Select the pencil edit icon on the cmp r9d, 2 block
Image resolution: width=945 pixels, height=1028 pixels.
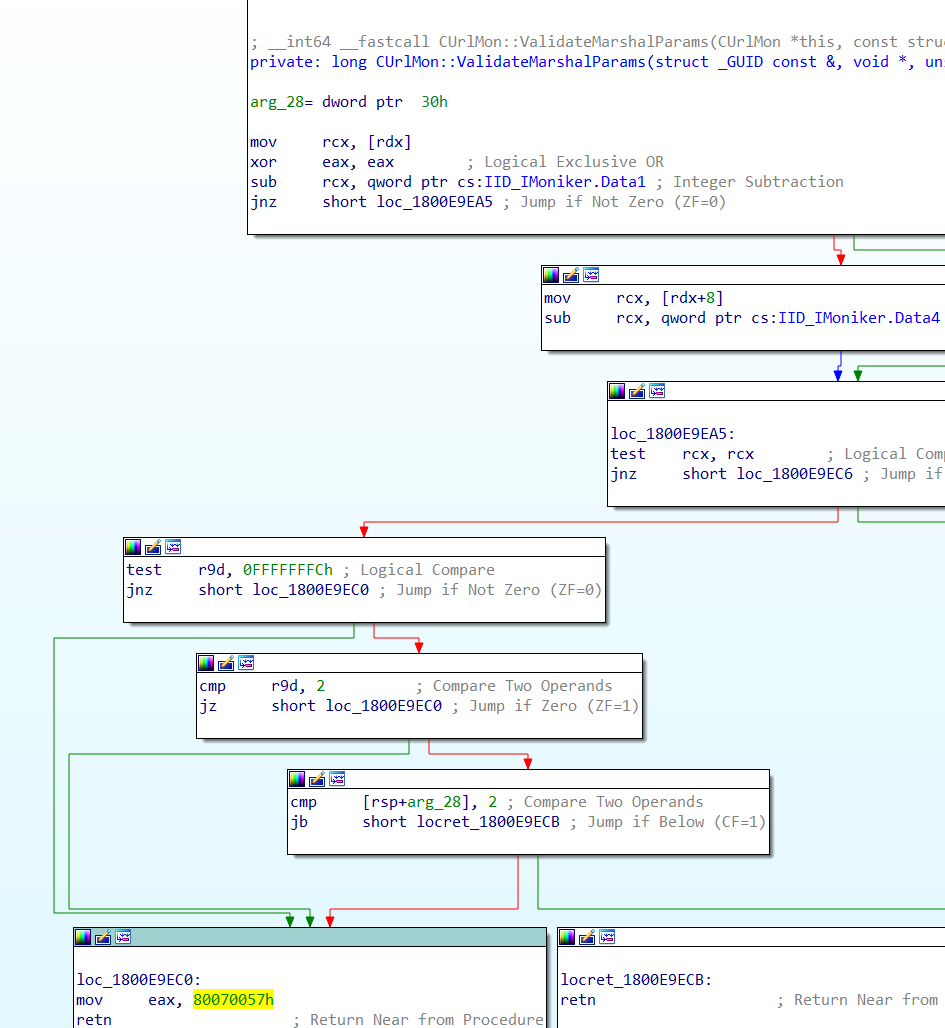pos(225,662)
